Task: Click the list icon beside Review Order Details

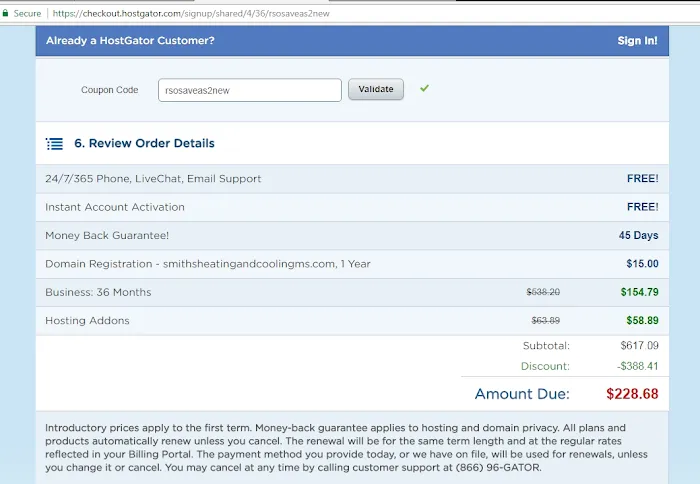Action: [55, 144]
